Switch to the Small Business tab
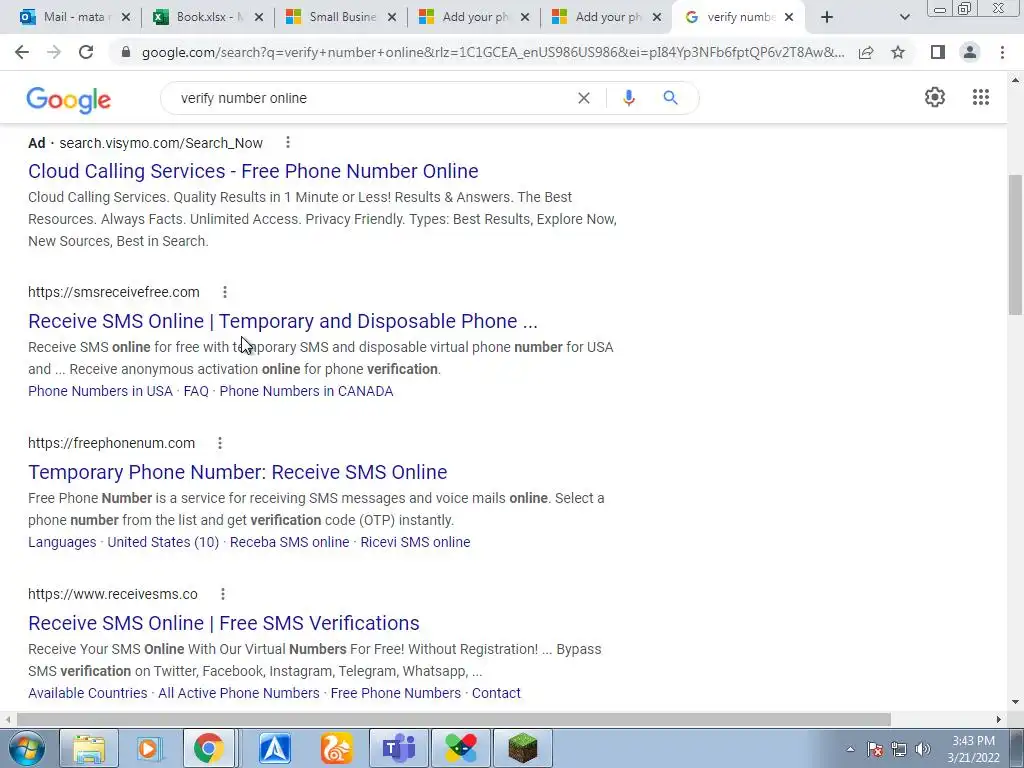This screenshot has height=768, width=1024. coord(343,17)
